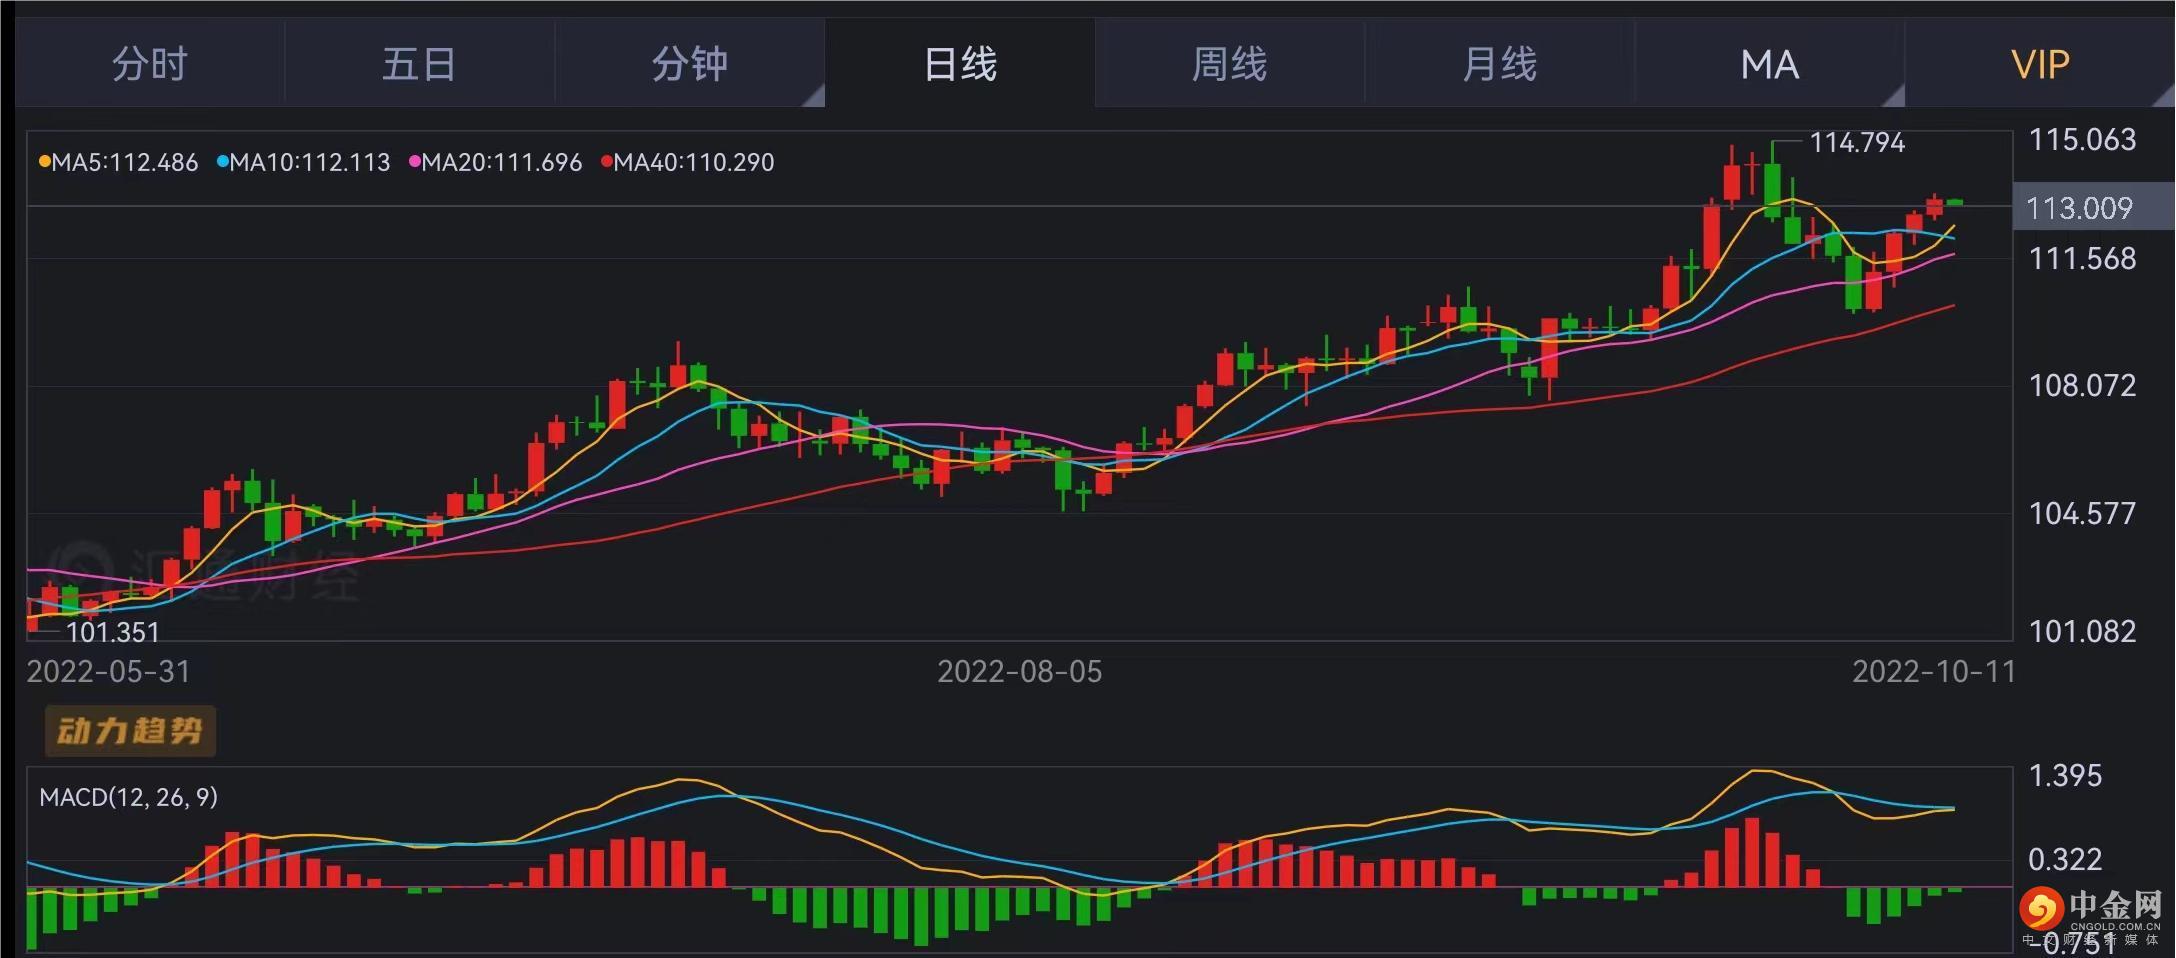This screenshot has height=958, width=2176.
Task: Click the 113.009 current price tag
Action: (2080, 208)
